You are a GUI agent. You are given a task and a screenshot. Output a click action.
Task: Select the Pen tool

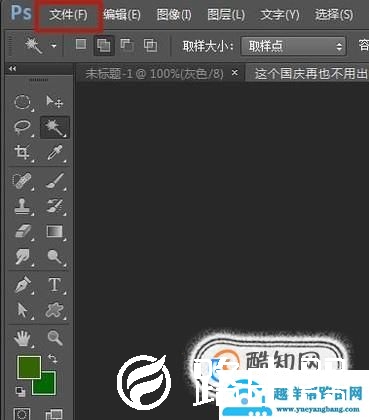(23, 285)
